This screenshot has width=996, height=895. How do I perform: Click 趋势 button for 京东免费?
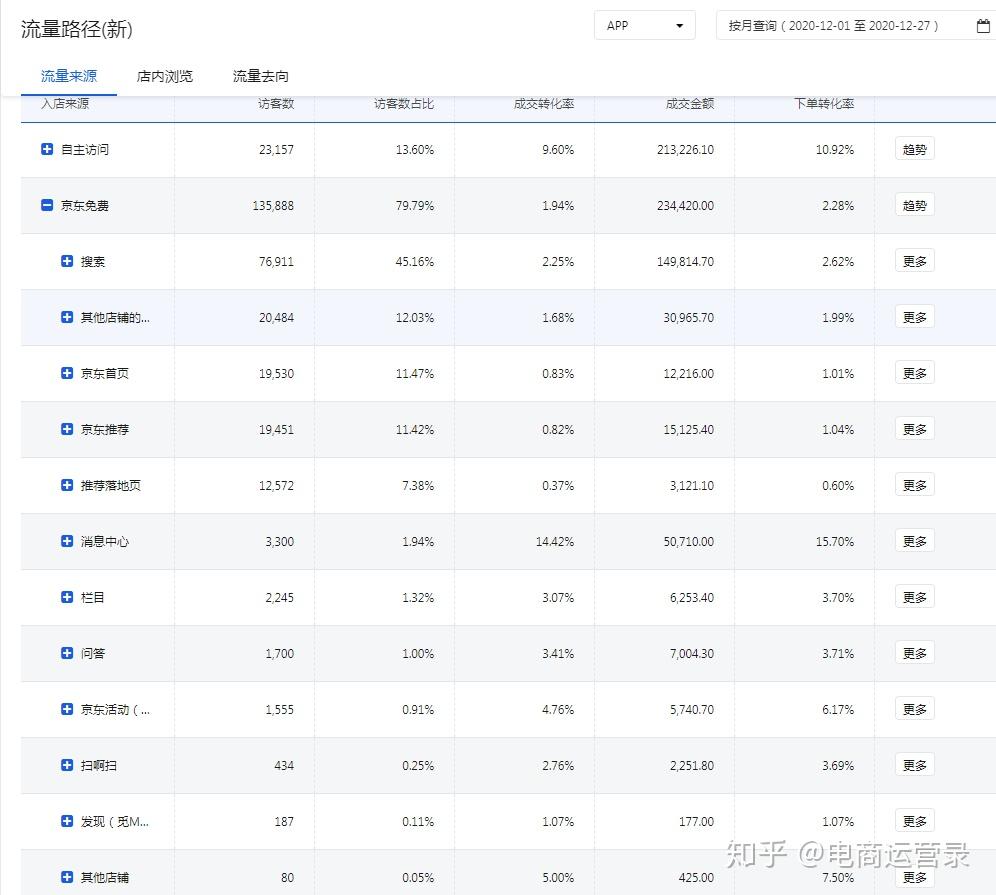point(915,205)
